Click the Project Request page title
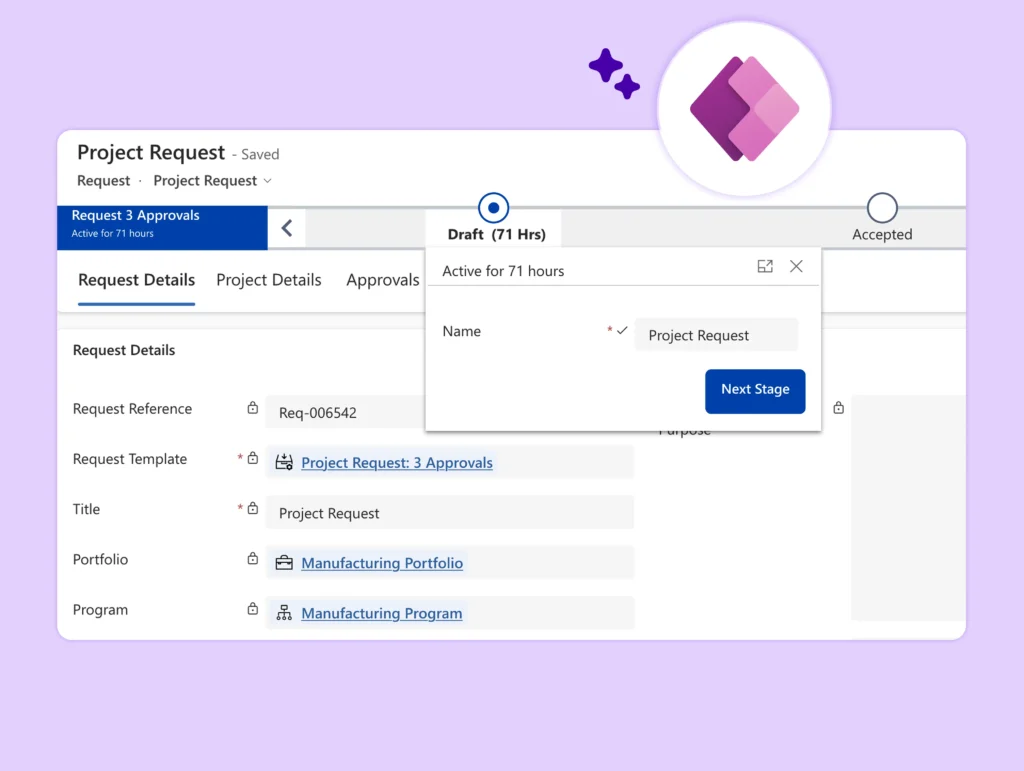 [x=151, y=152]
